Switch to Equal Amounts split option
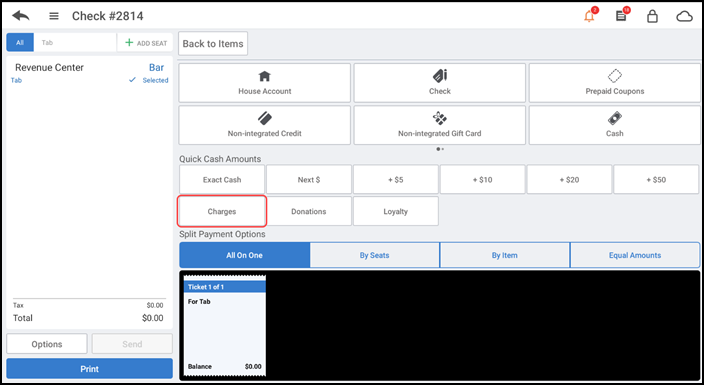This screenshot has width=704, height=385. (x=635, y=255)
